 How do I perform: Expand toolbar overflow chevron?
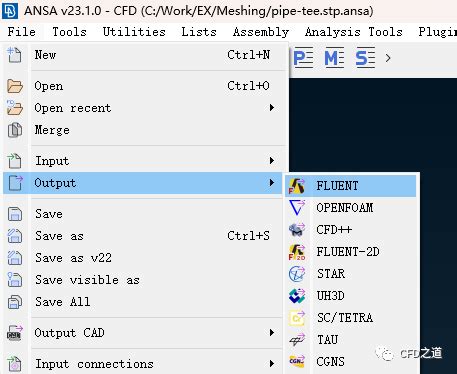click(388, 58)
